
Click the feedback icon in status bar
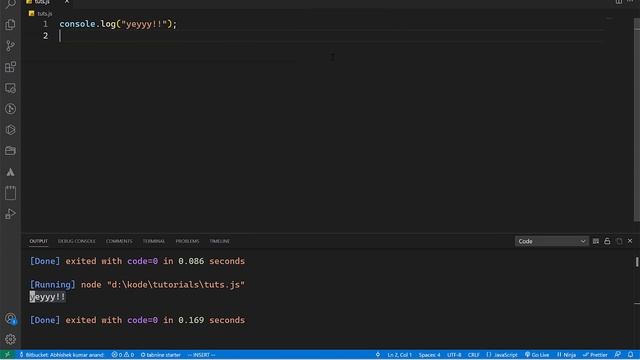click(618, 355)
